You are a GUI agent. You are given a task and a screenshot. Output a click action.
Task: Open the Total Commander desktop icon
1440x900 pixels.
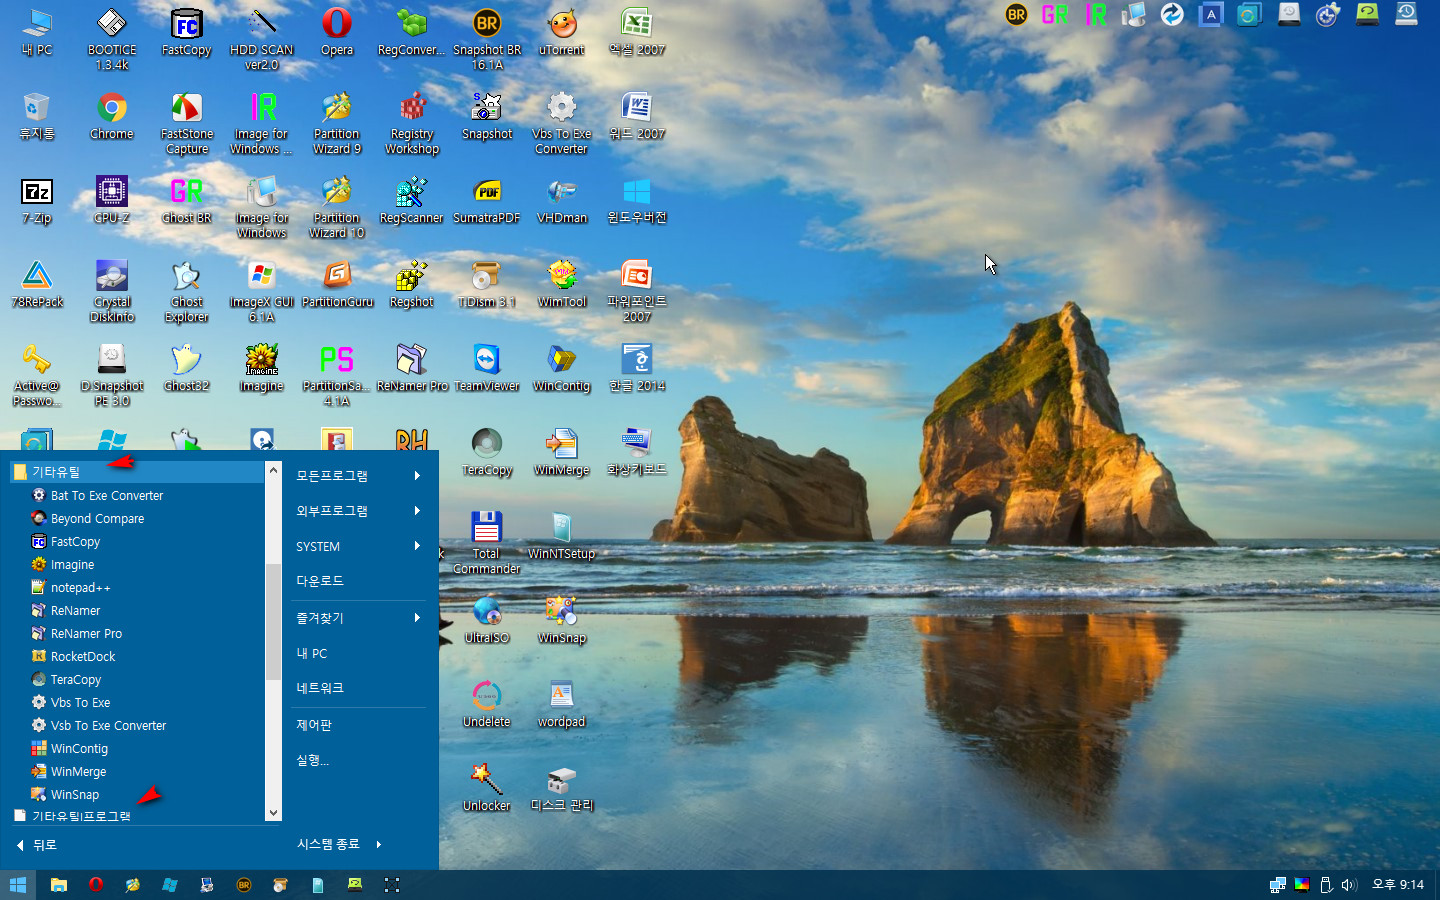[x=487, y=542]
